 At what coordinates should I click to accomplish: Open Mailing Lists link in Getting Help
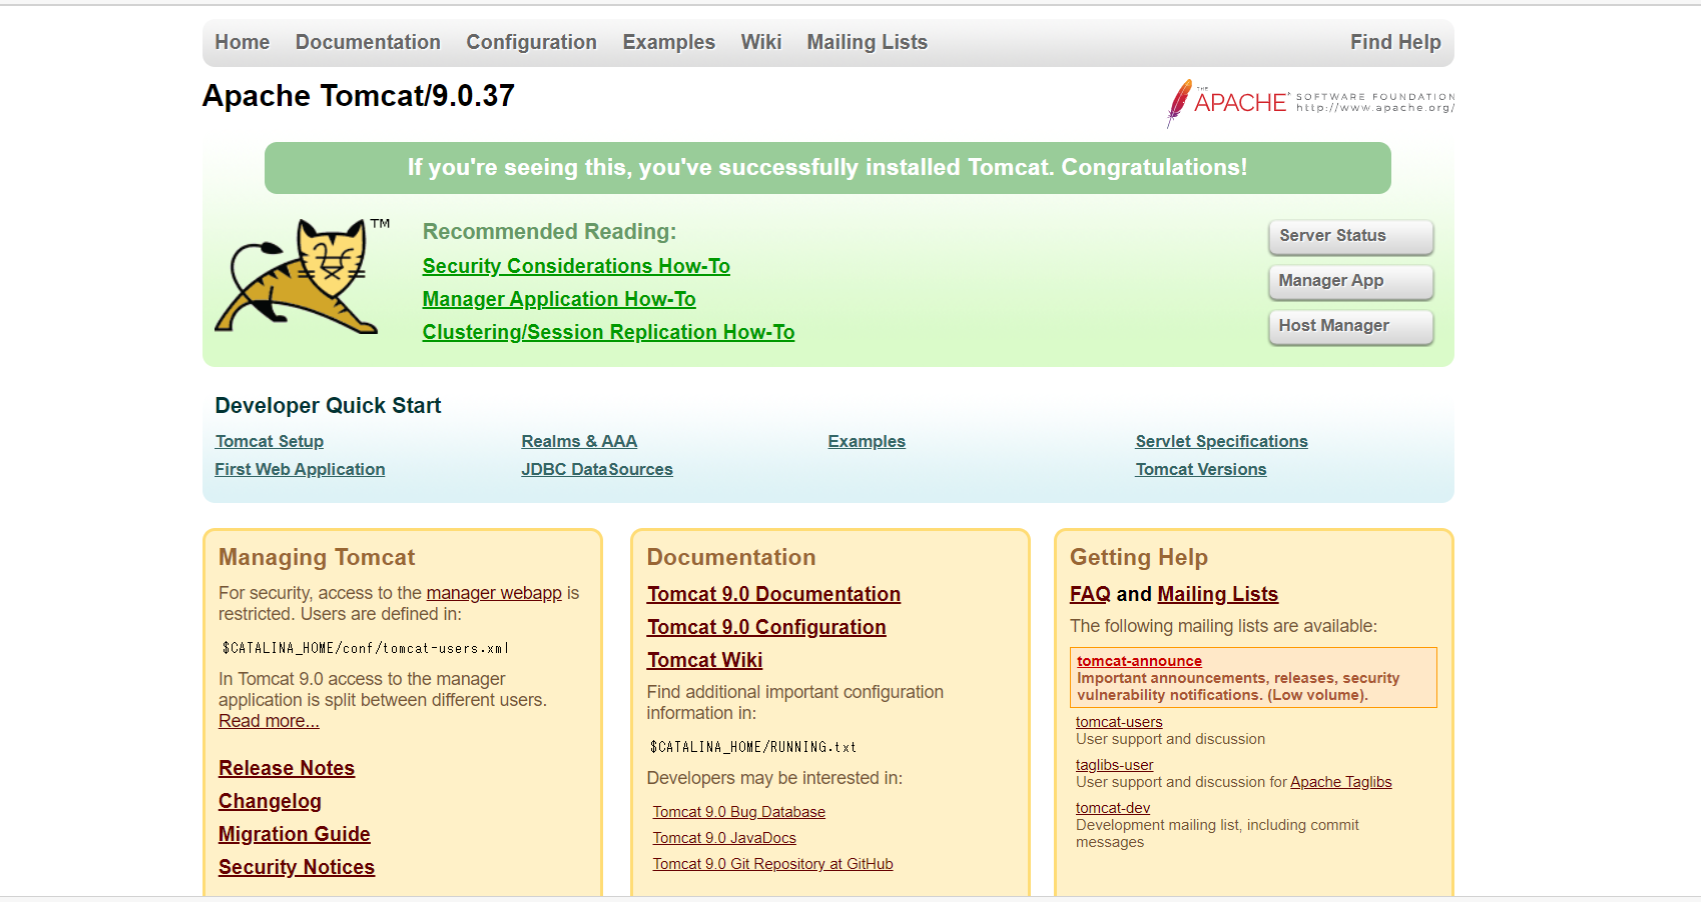(x=1218, y=594)
